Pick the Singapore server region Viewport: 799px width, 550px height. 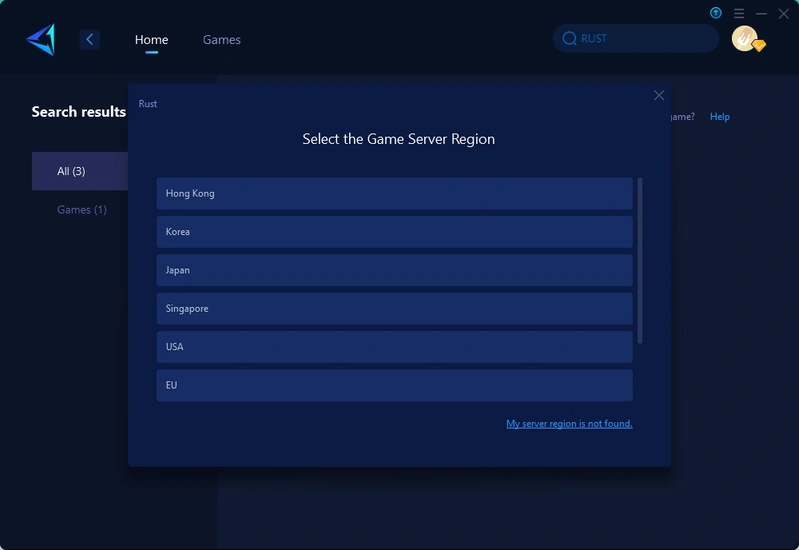coord(394,308)
